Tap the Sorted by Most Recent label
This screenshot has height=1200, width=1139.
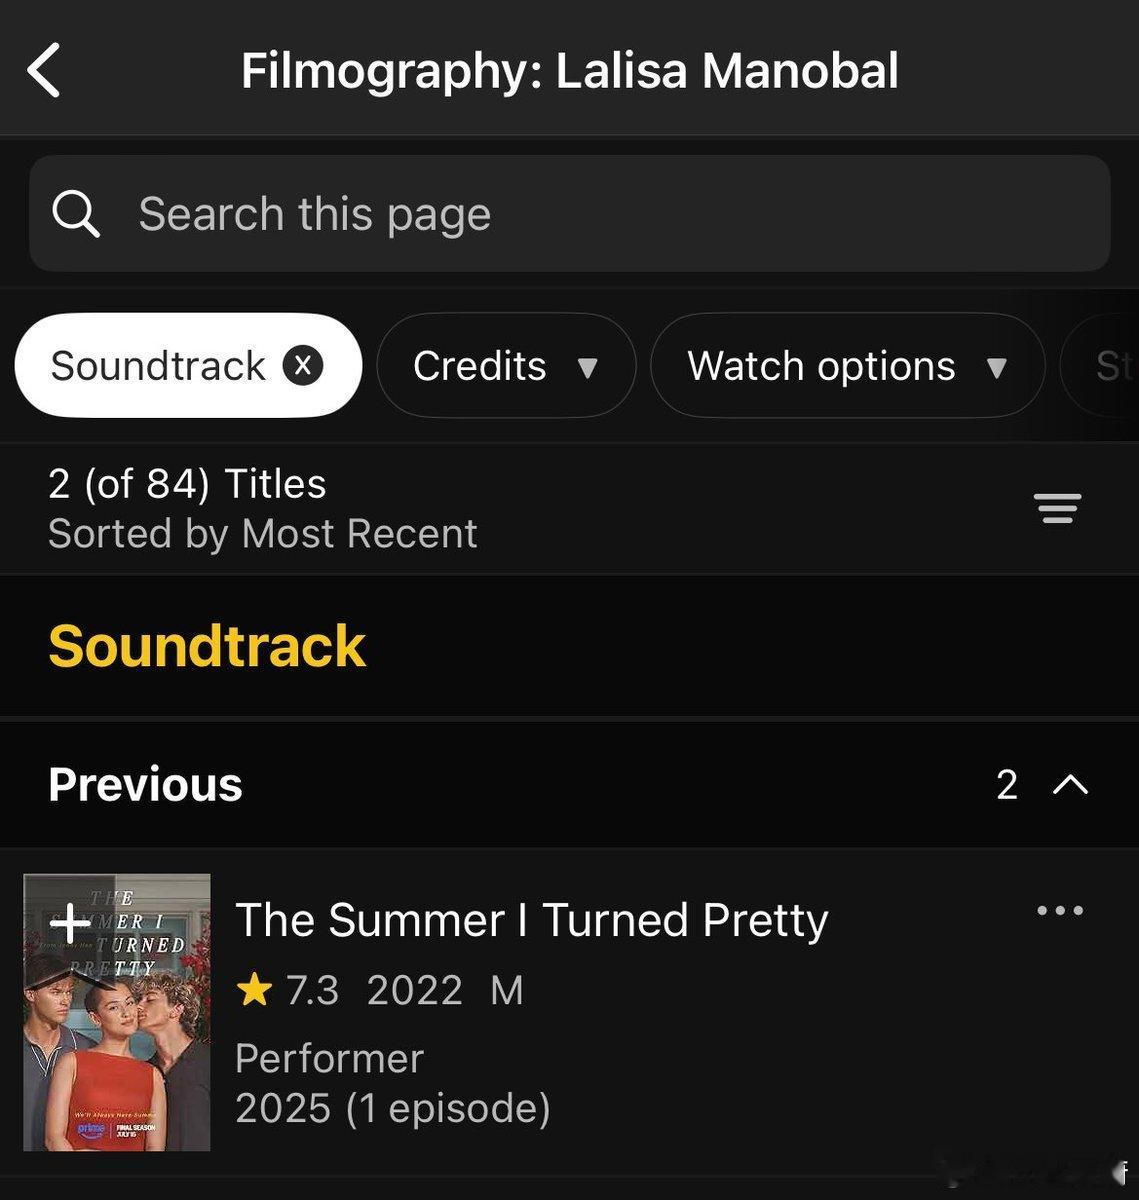click(263, 534)
